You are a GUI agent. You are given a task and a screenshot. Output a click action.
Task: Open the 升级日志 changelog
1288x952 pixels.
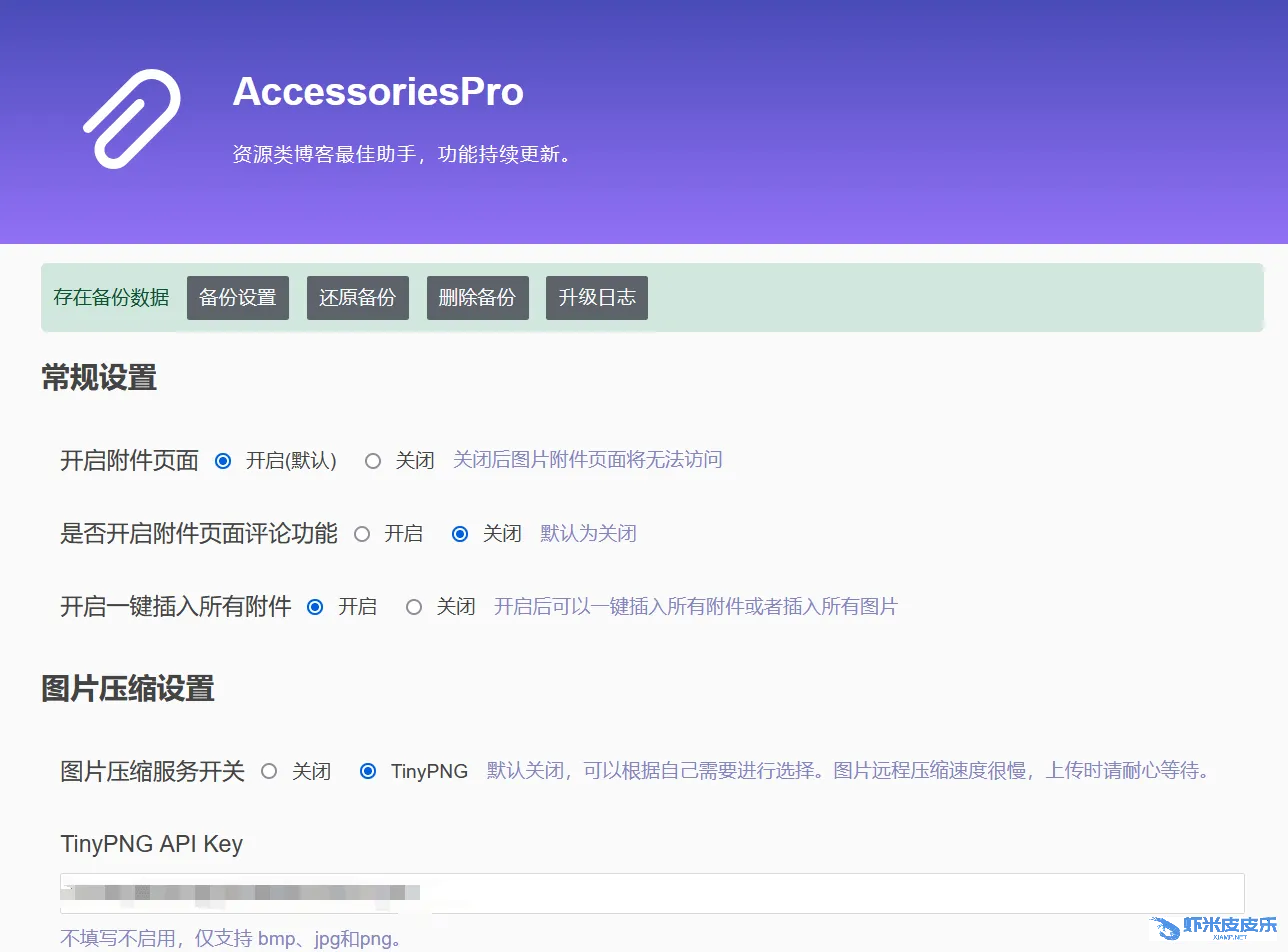pyautogui.click(x=597, y=298)
